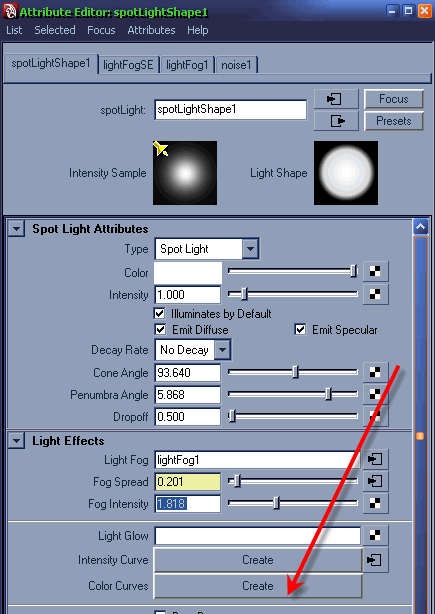
Task: Click the go to output connection arrow icon
Action: click(336, 121)
